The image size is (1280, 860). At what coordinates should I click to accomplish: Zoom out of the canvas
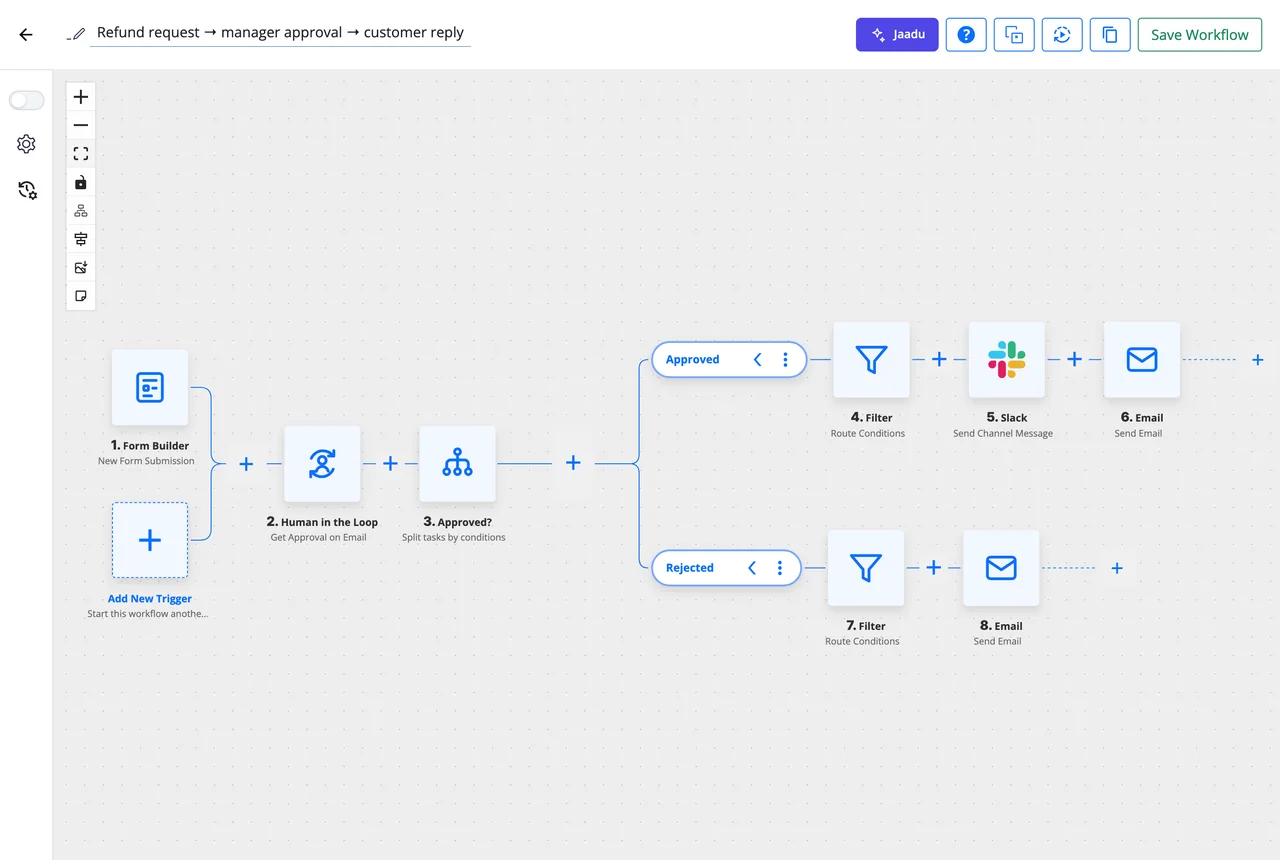click(81, 125)
